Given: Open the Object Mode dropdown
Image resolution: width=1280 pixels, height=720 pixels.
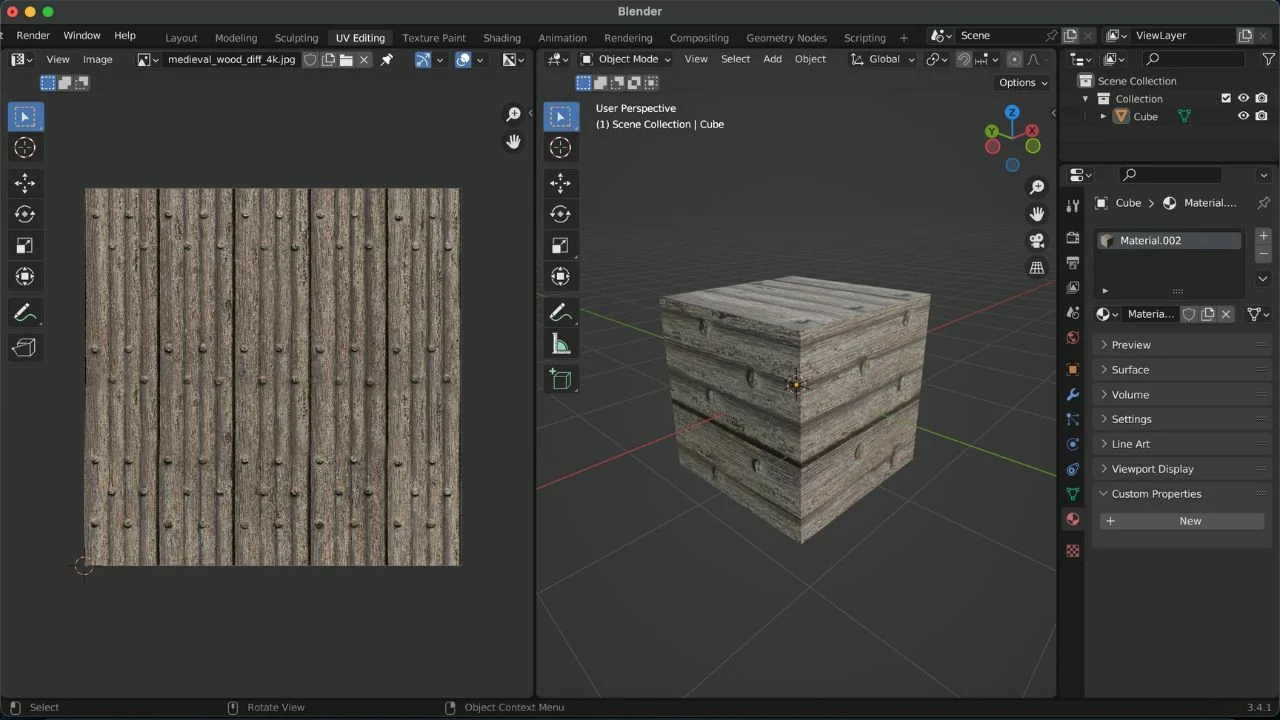Looking at the screenshot, I should tap(626, 59).
